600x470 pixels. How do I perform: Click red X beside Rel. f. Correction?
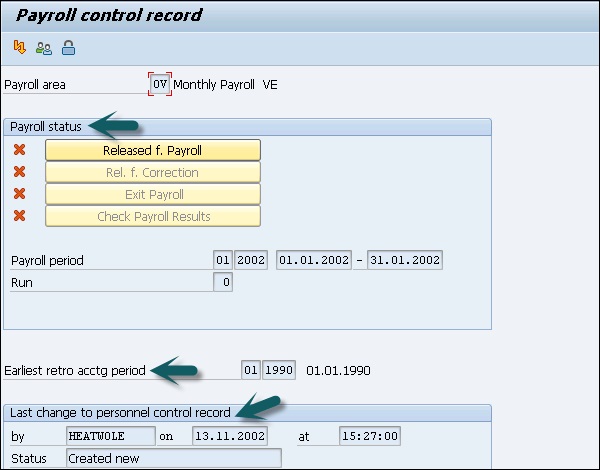[x=19, y=172]
